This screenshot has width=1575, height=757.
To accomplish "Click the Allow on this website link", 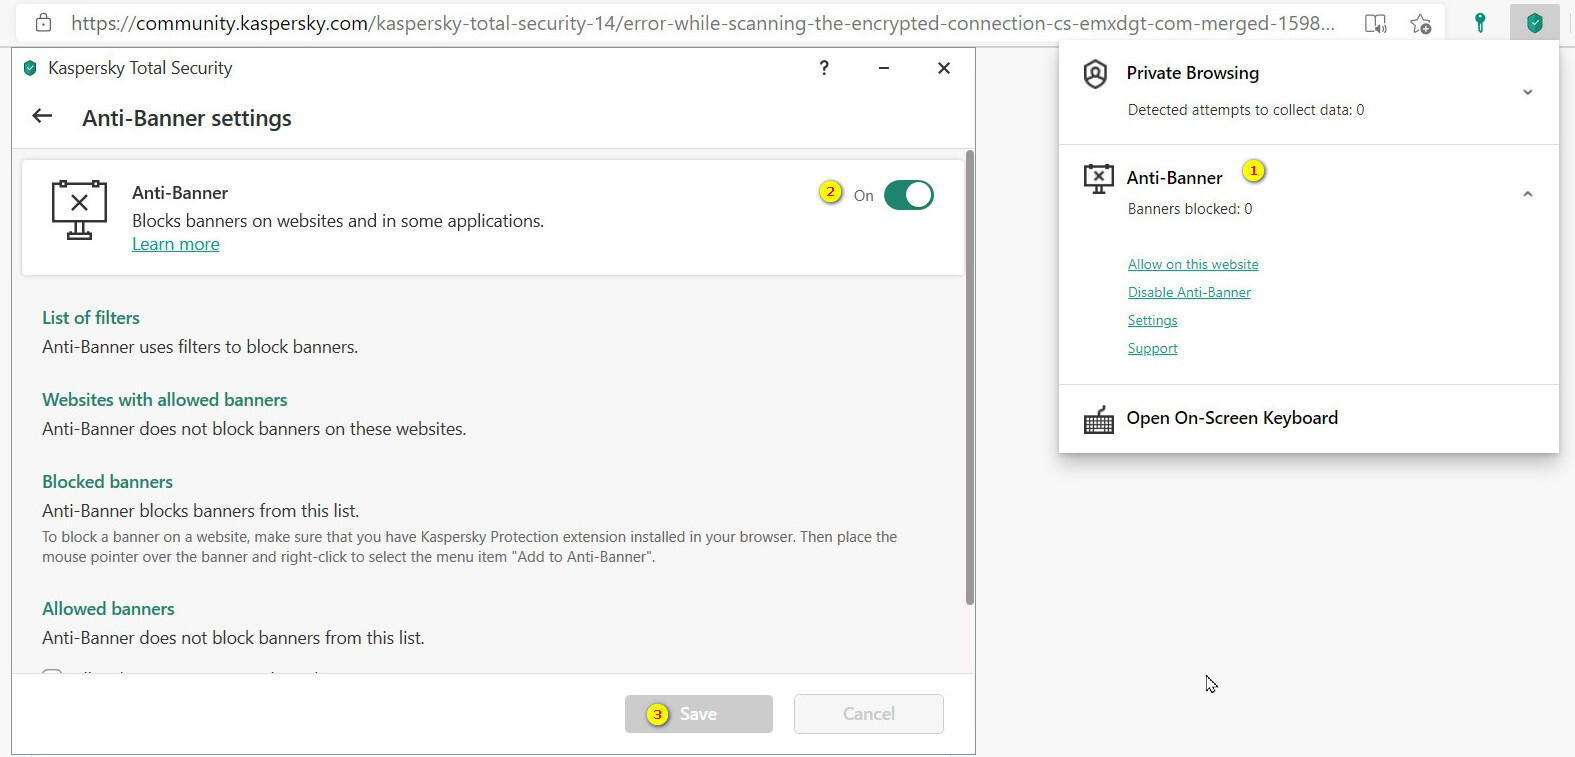I will [1193, 264].
